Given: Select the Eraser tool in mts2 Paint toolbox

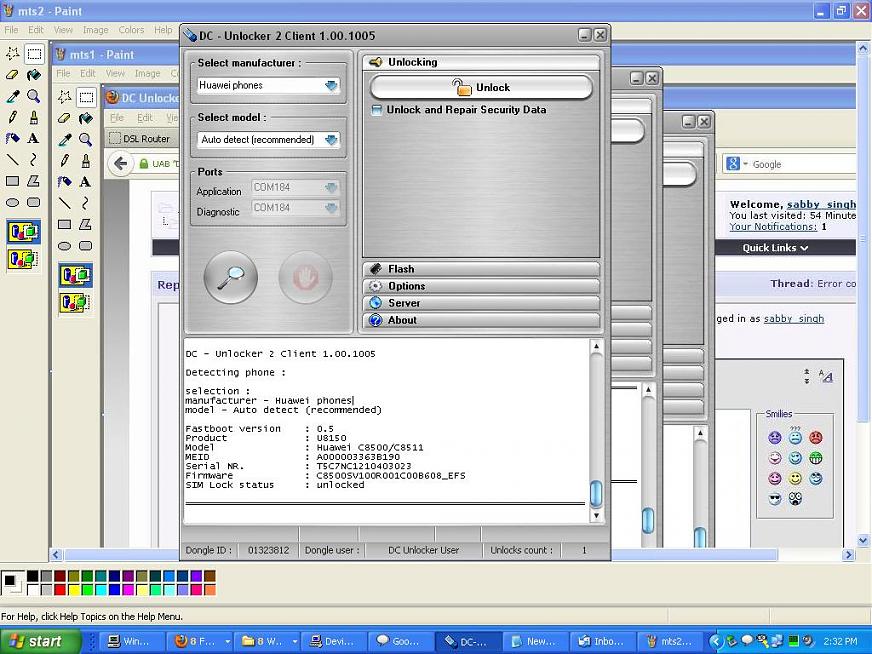Looking at the screenshot, I should click(x=12, y=75).
